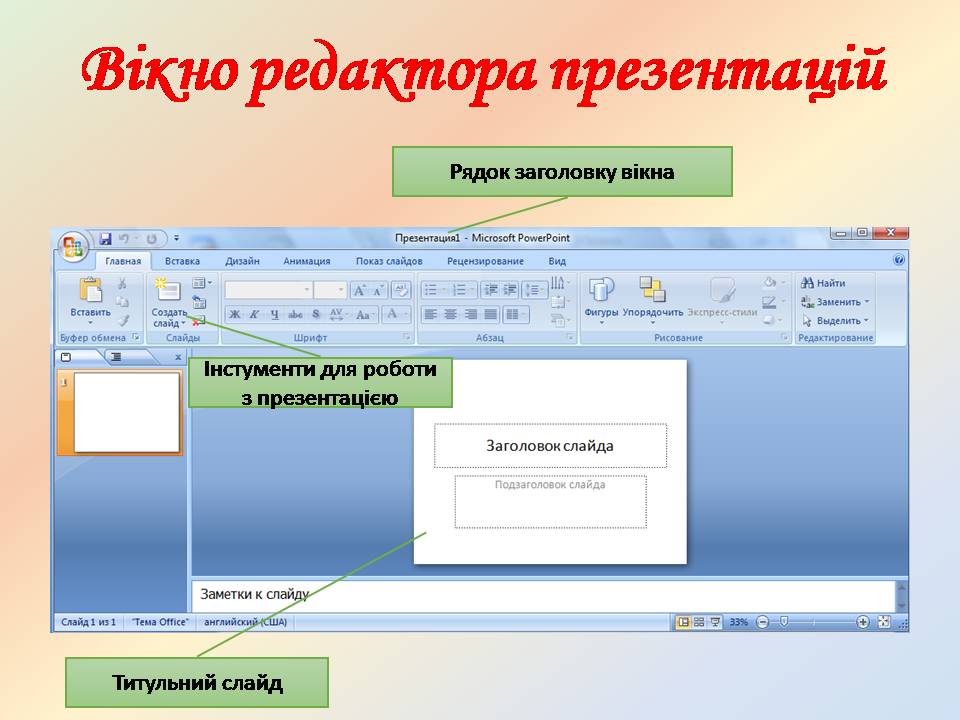Switch to slide sorter view in status bar

click(699, 622)
